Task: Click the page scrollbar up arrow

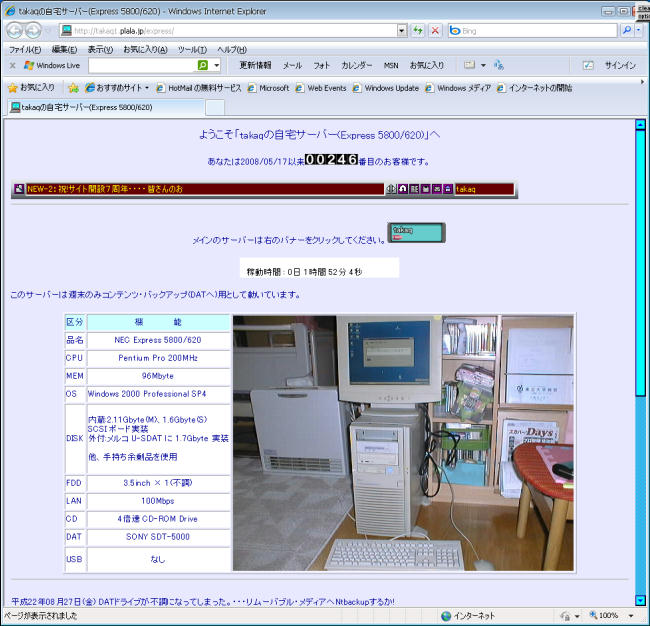Action: 640,124
